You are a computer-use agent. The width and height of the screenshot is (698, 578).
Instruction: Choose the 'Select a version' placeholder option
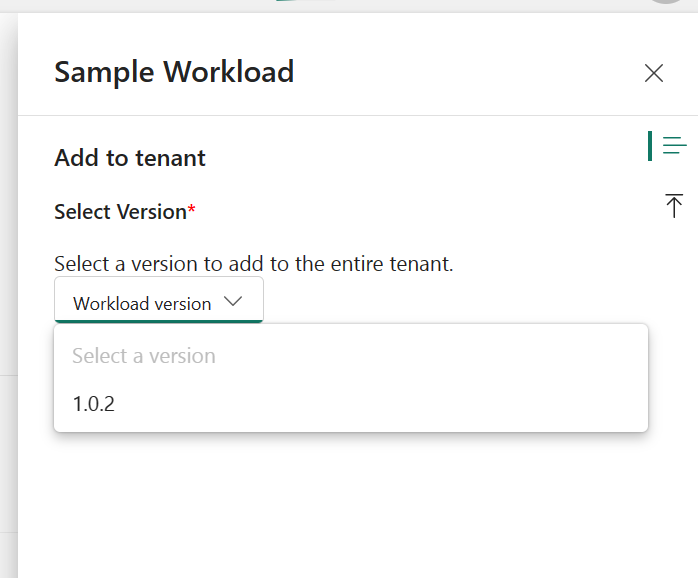[144, 356]
